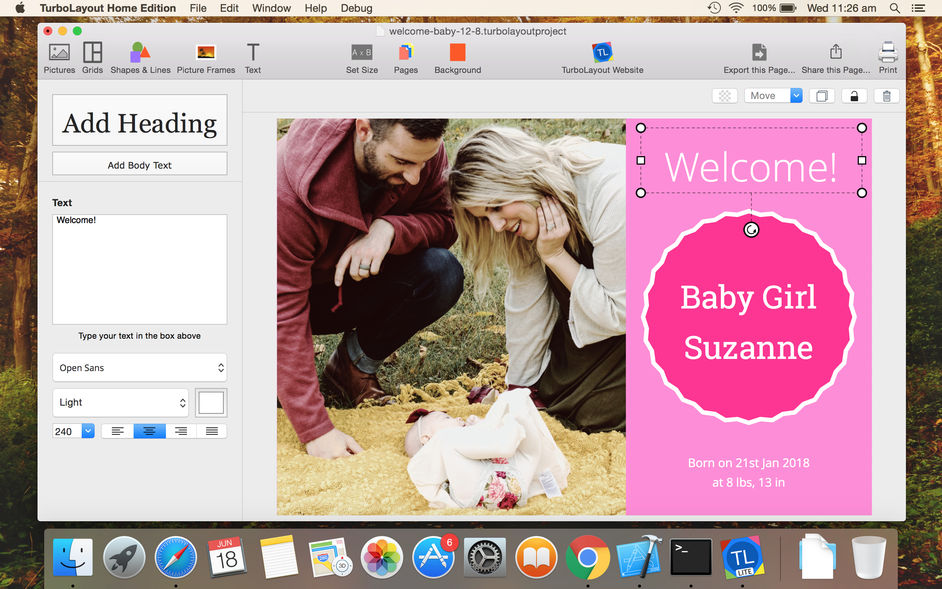Open Shapes & Lines tool

click(141, 58)
